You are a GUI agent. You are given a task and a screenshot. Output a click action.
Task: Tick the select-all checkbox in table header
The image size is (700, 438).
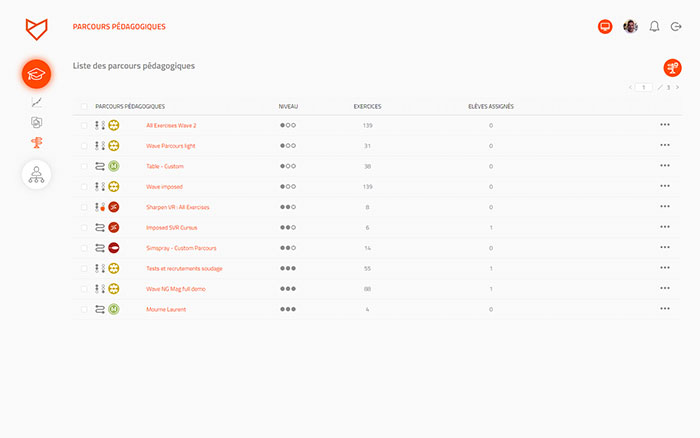point(84,106)
